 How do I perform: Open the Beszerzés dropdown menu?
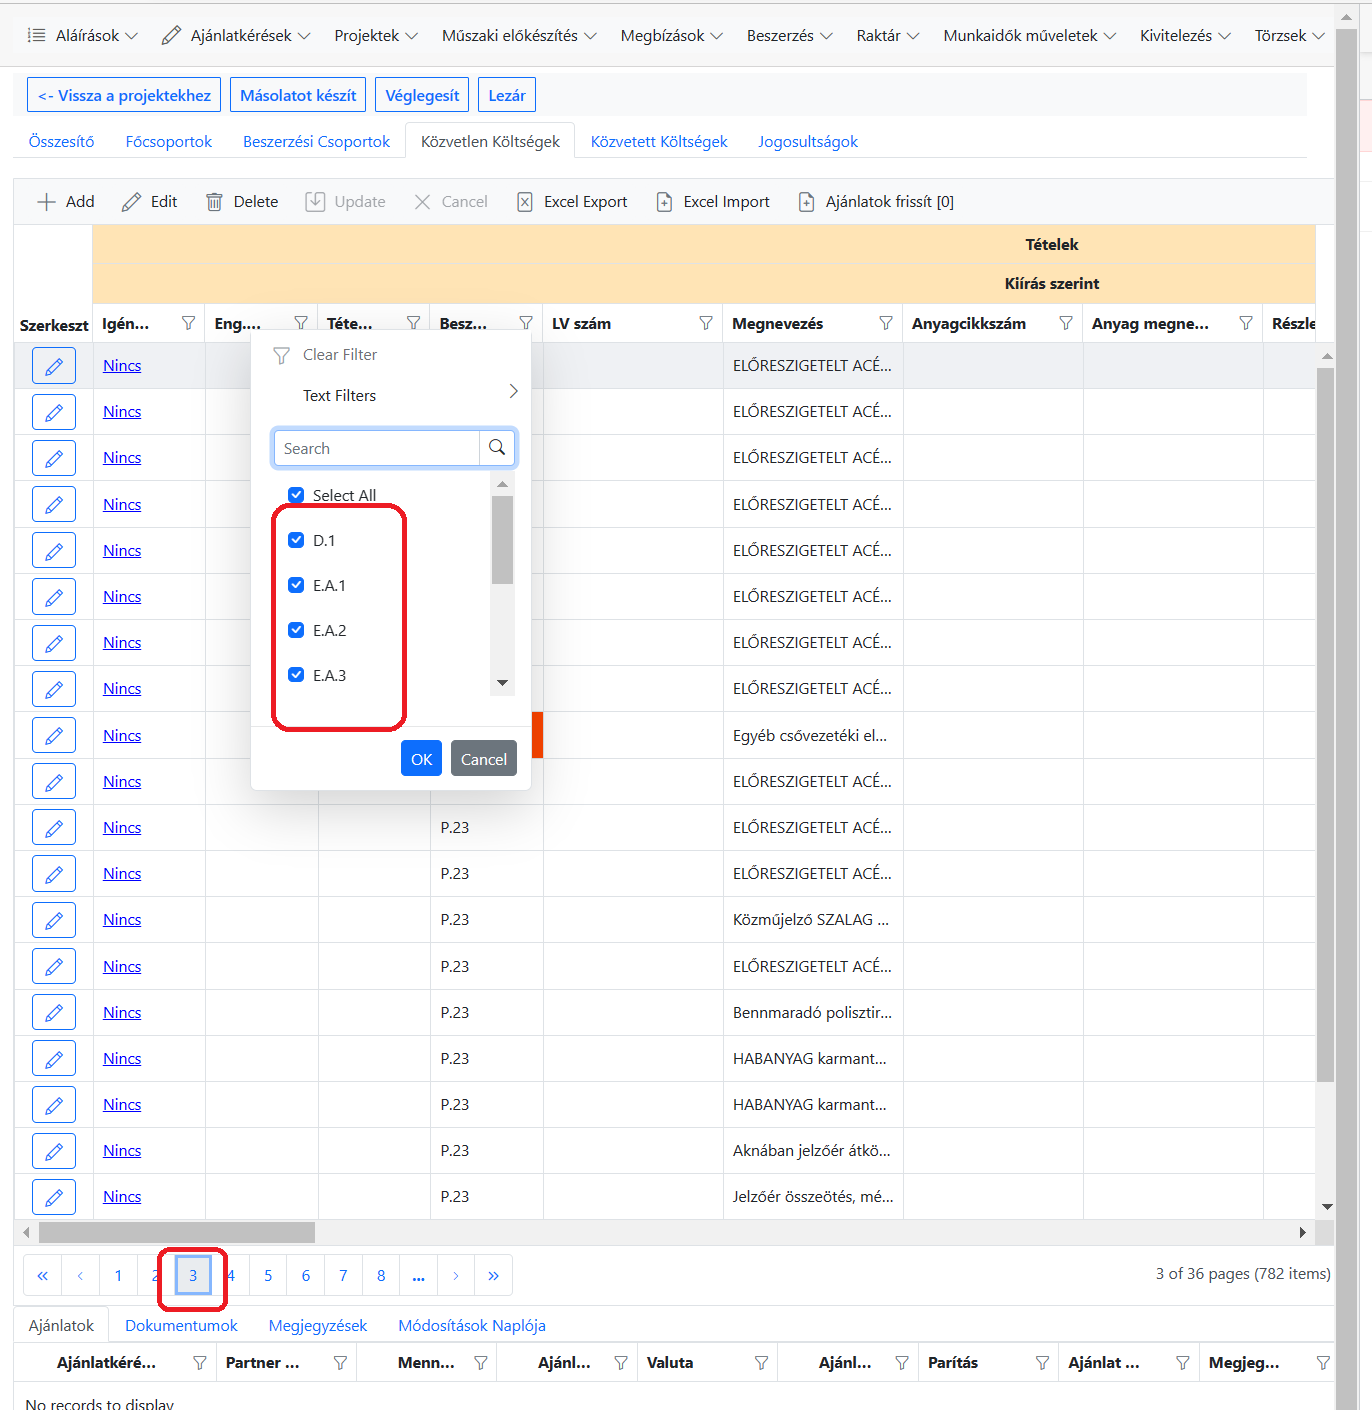point(789,35)
